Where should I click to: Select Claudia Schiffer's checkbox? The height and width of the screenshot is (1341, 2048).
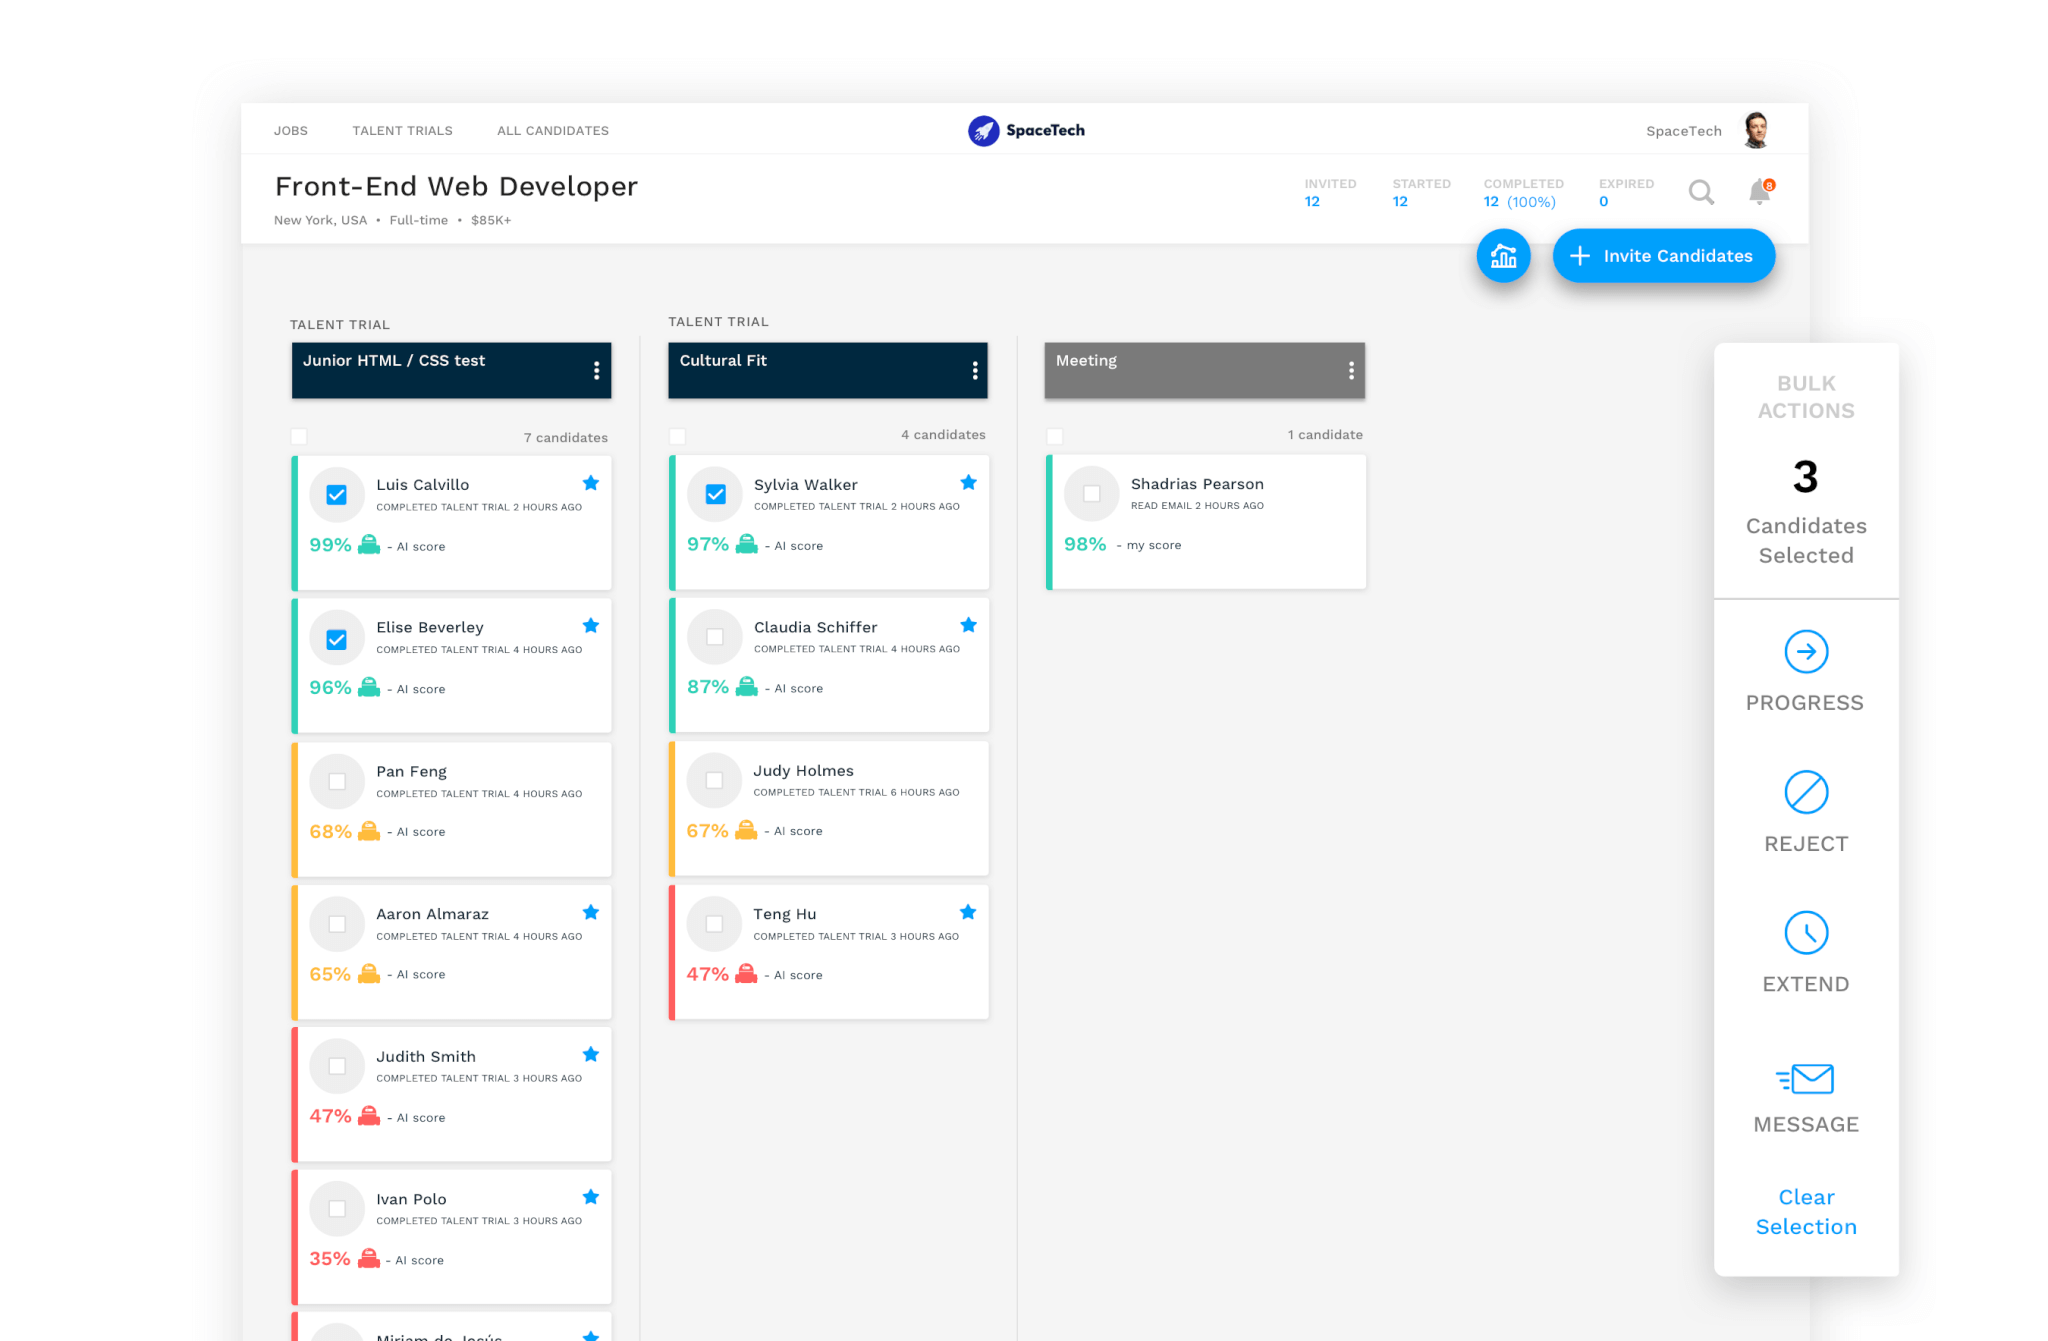tap(715, 637)
